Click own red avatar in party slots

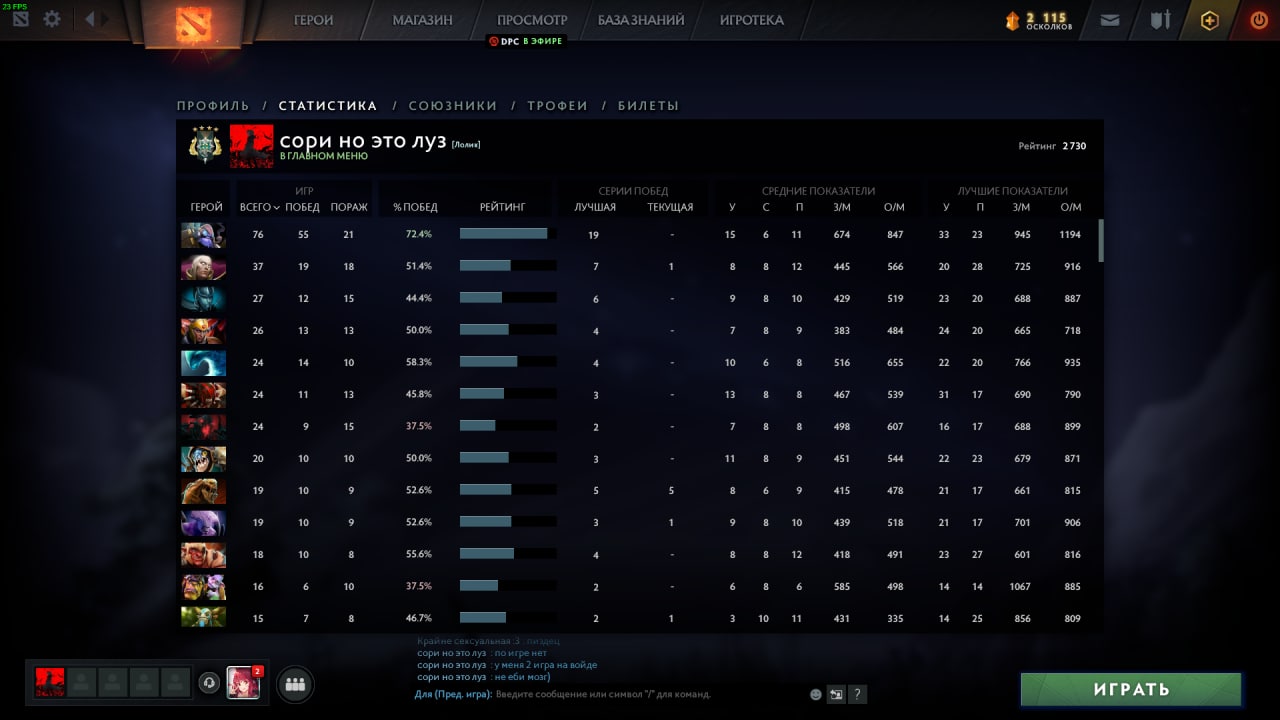point(50,683)
